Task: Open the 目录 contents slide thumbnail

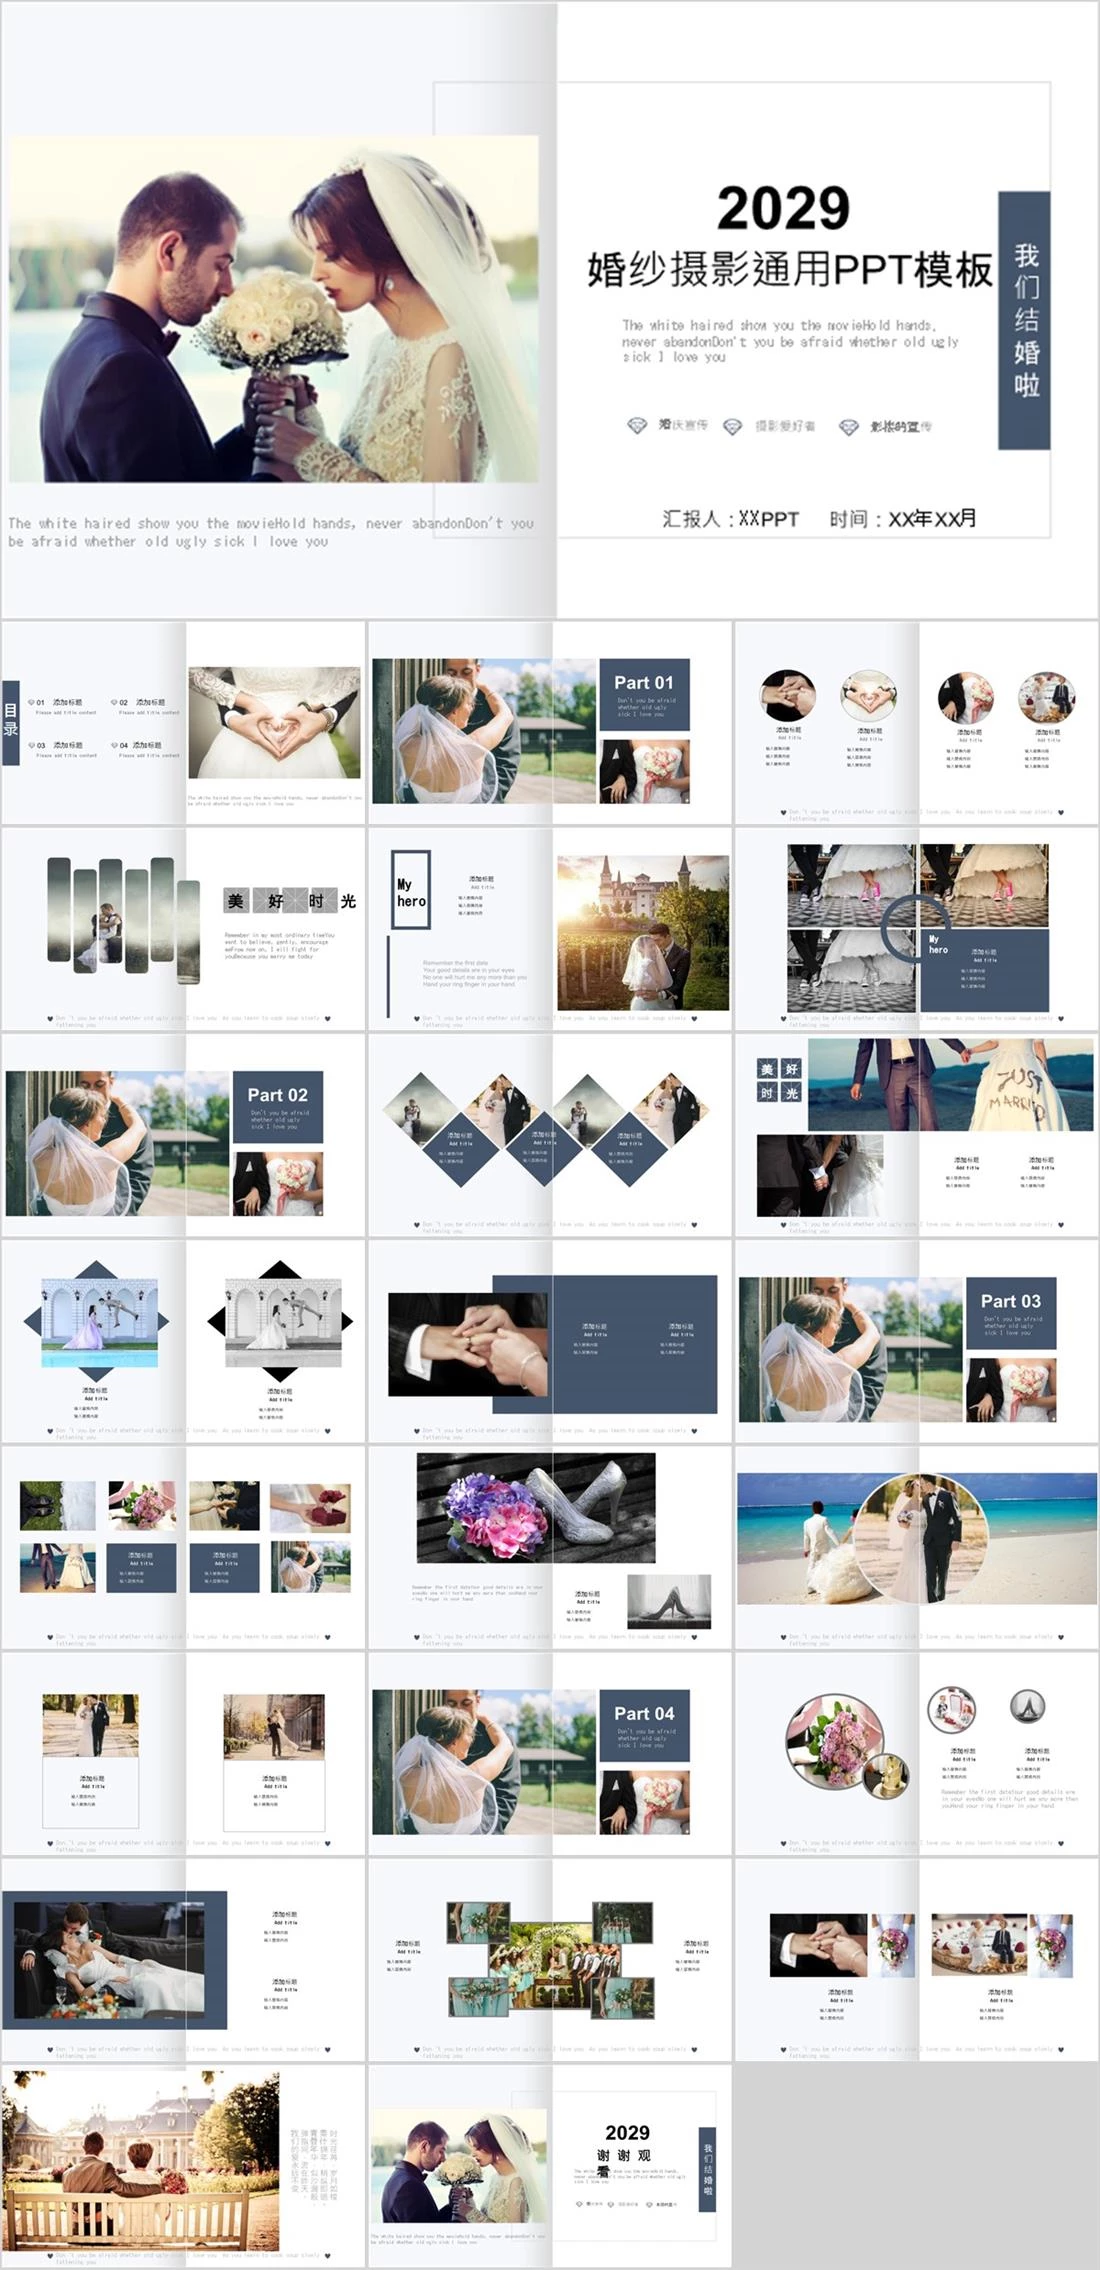Action: 183,723
